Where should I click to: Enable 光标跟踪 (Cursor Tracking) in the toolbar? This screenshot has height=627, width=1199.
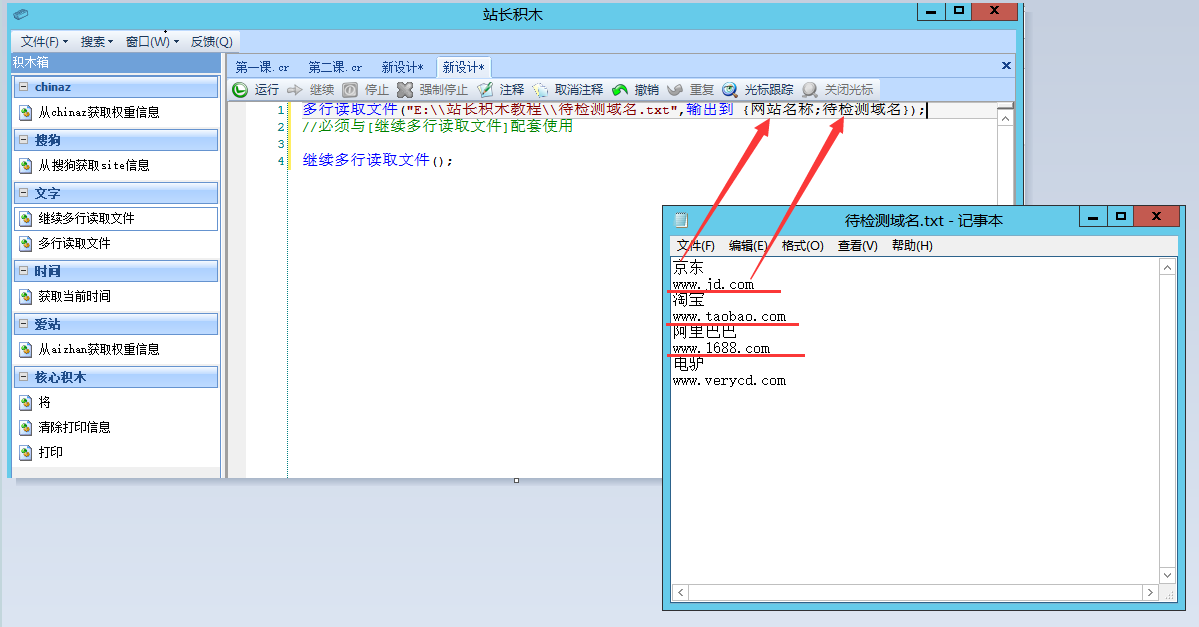(x=731, y=90)
